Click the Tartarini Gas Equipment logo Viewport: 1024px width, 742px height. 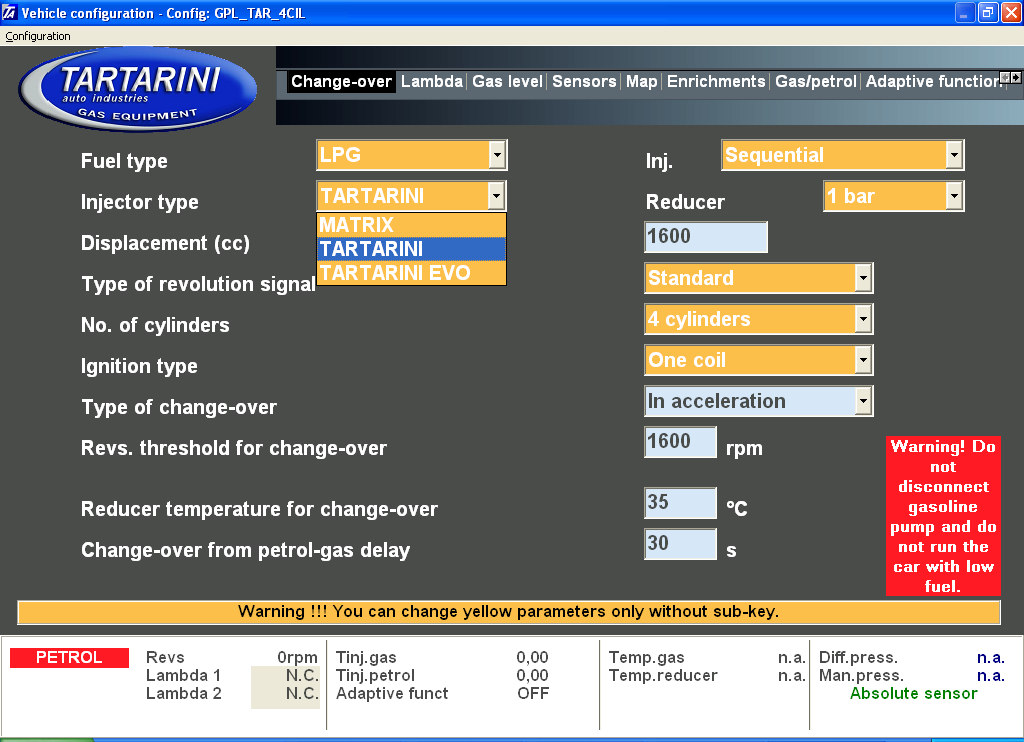pyautogui.click(x=138, y=89)
